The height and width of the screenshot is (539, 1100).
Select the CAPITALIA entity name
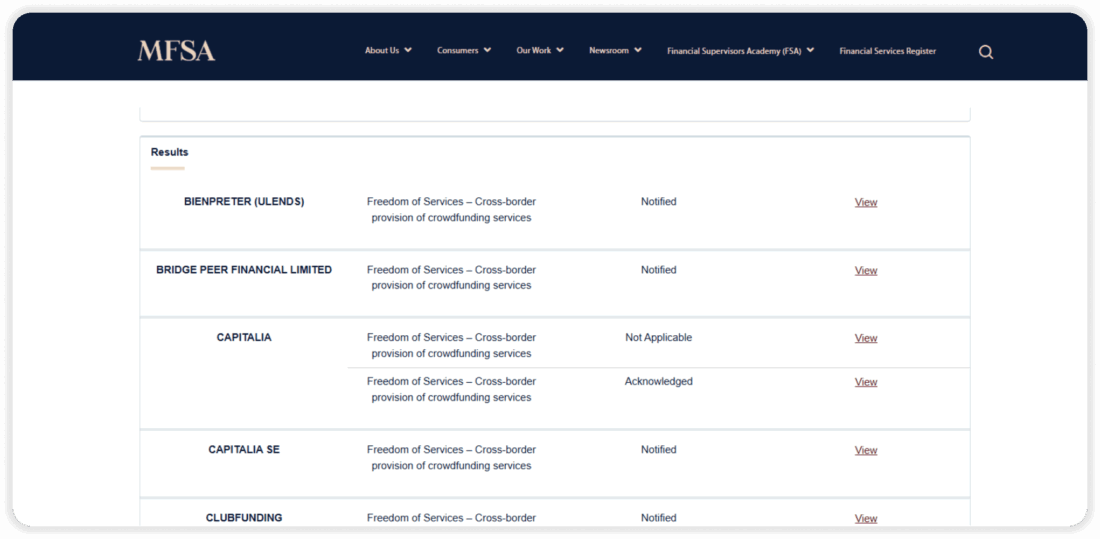pyautogui.click(x=244, y=338)
